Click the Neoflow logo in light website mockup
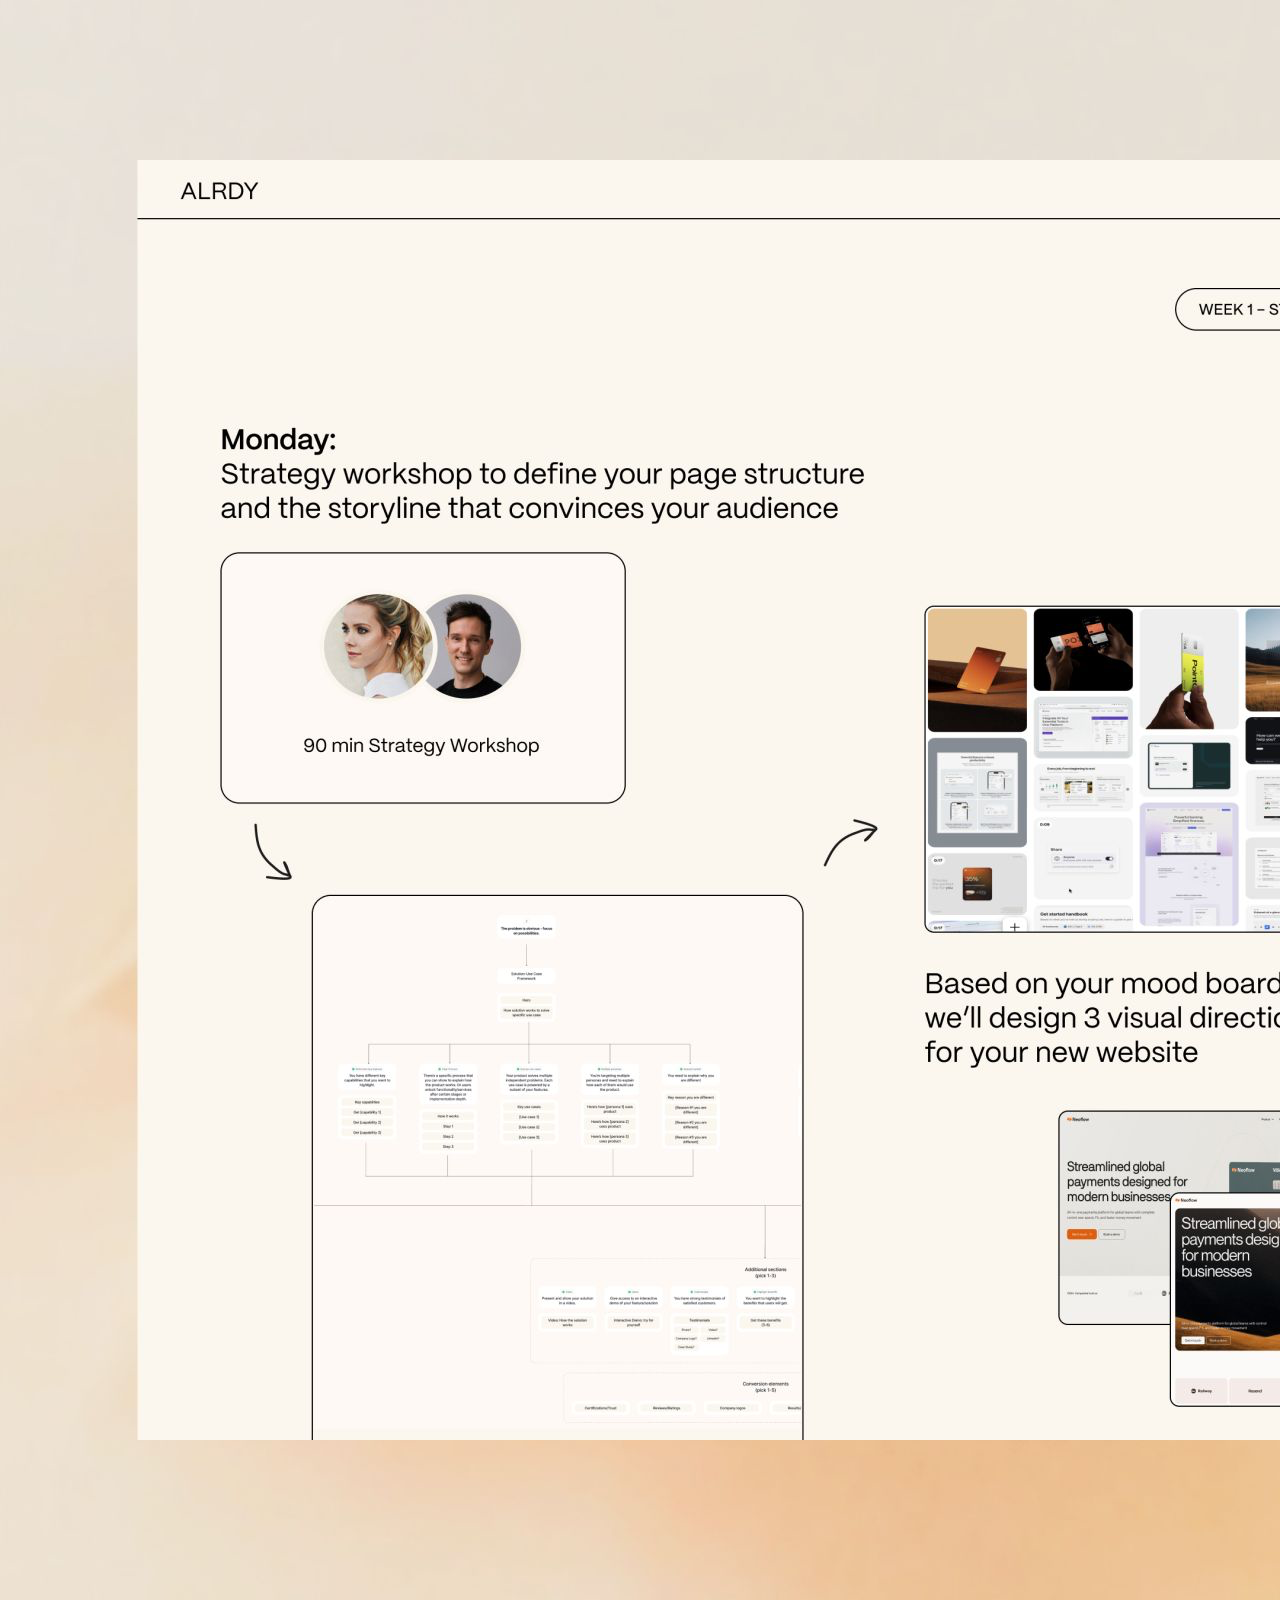Image resolution: width=1280 pixels, height=1600 pixels. pyautogui.click(x=1078, y=1119)
